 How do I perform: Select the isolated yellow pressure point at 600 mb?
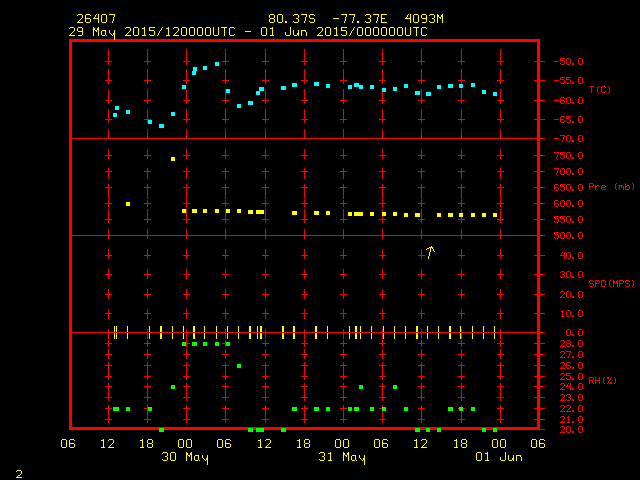coord(128,204)
